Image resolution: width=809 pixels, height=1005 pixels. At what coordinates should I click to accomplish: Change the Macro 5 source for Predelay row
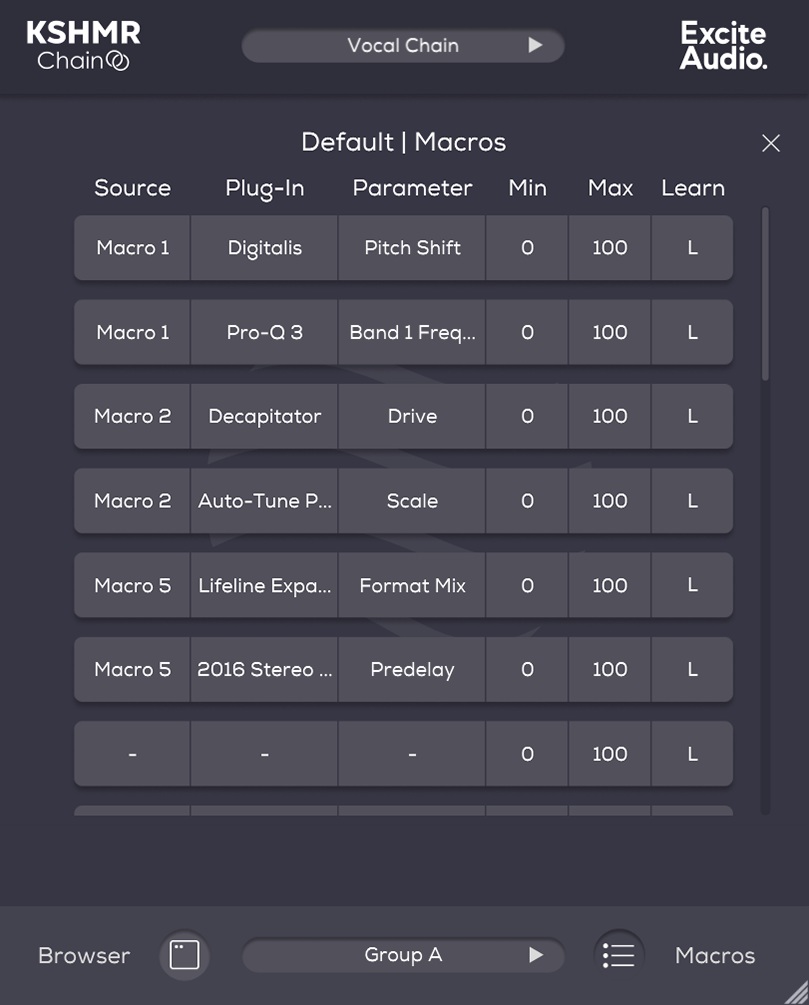131,670
